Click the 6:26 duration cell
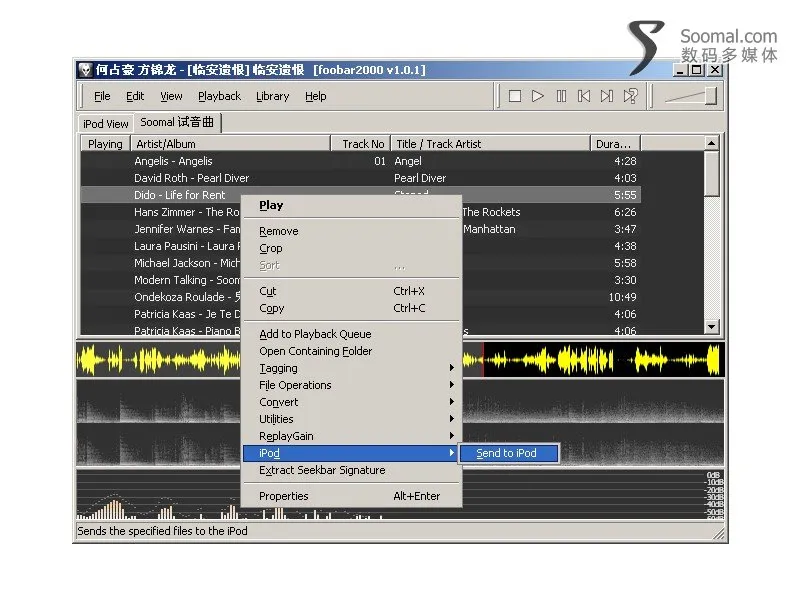 click(625, 212)
